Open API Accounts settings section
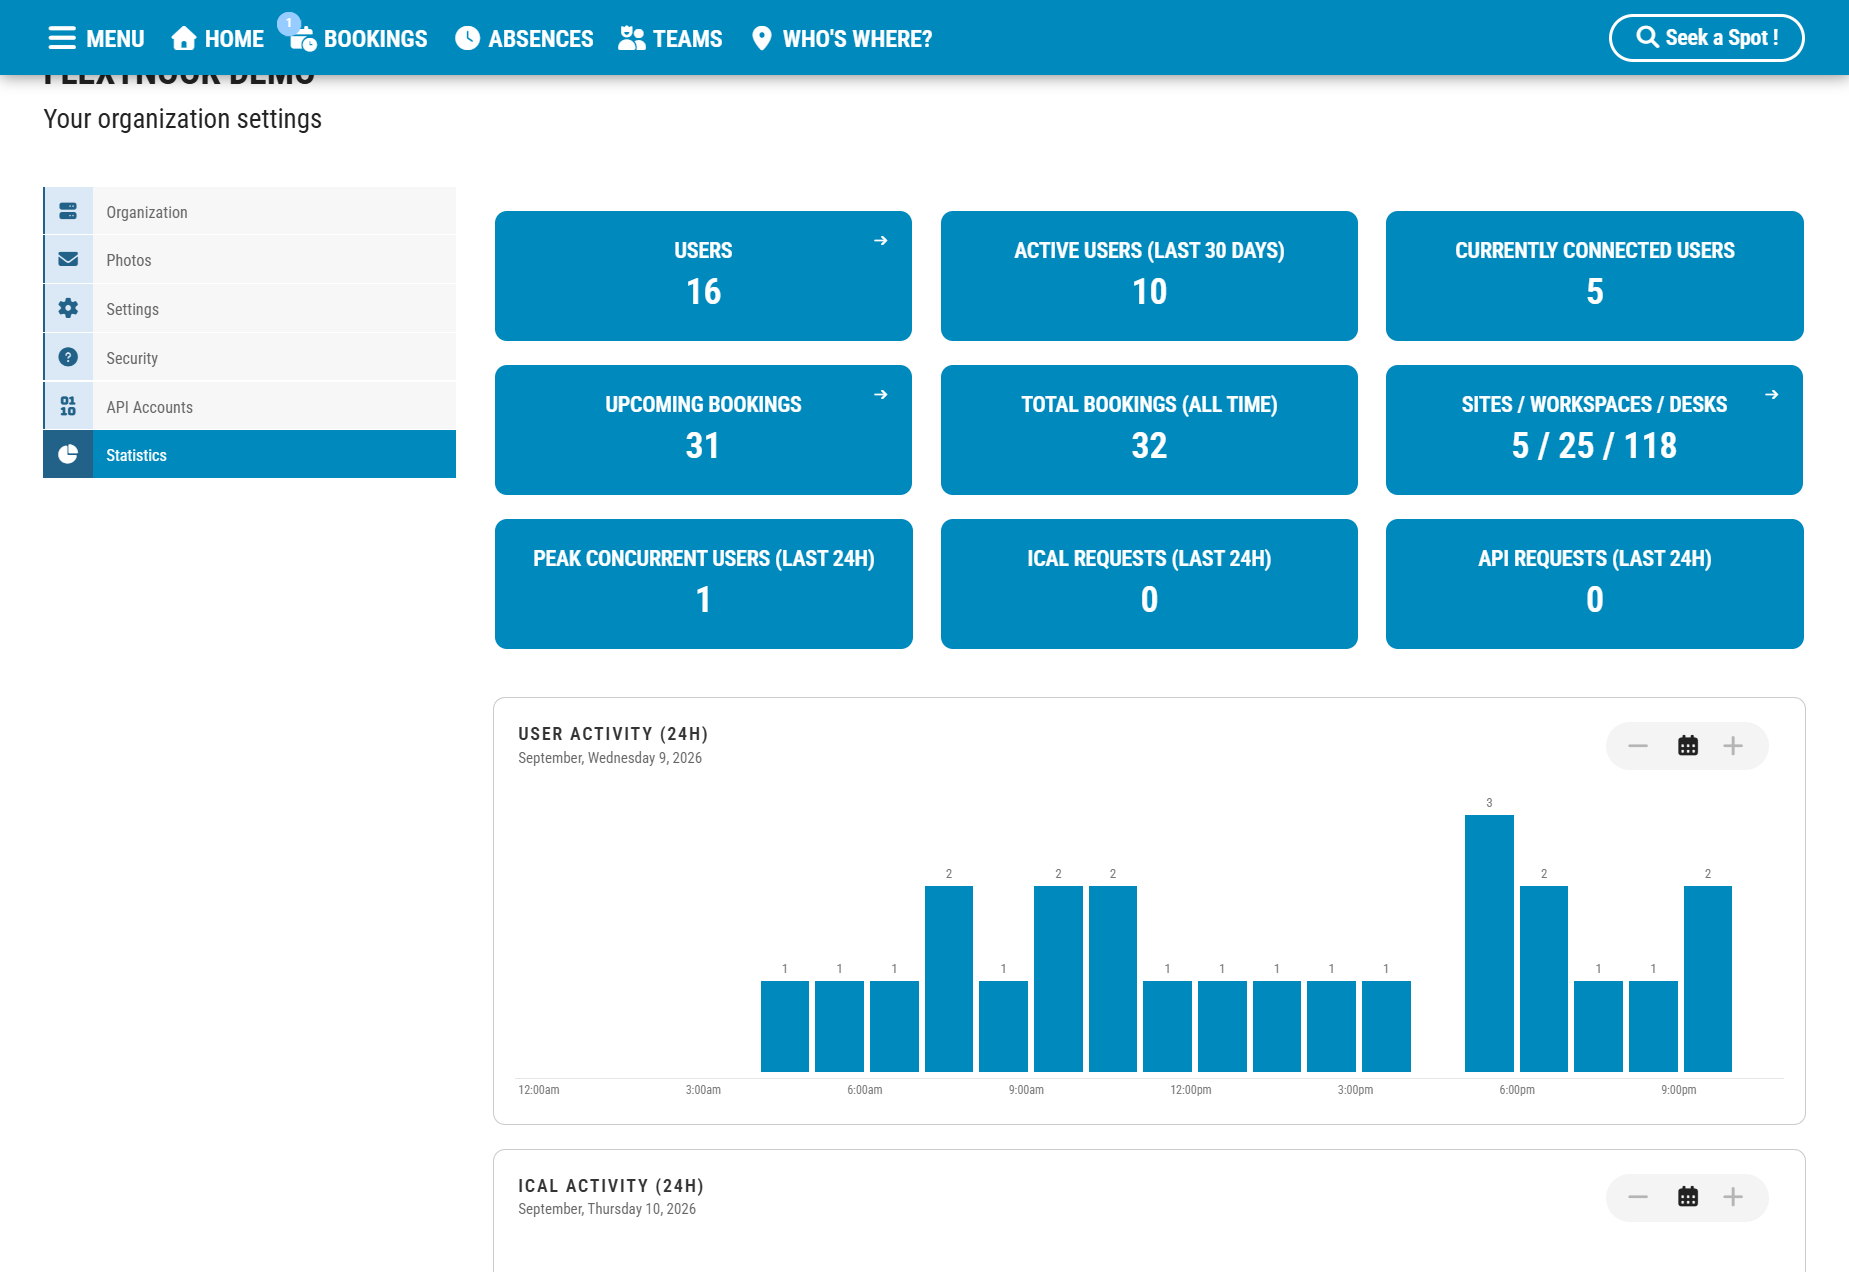Screen dimensions: 1849x1272 [250, 406]
